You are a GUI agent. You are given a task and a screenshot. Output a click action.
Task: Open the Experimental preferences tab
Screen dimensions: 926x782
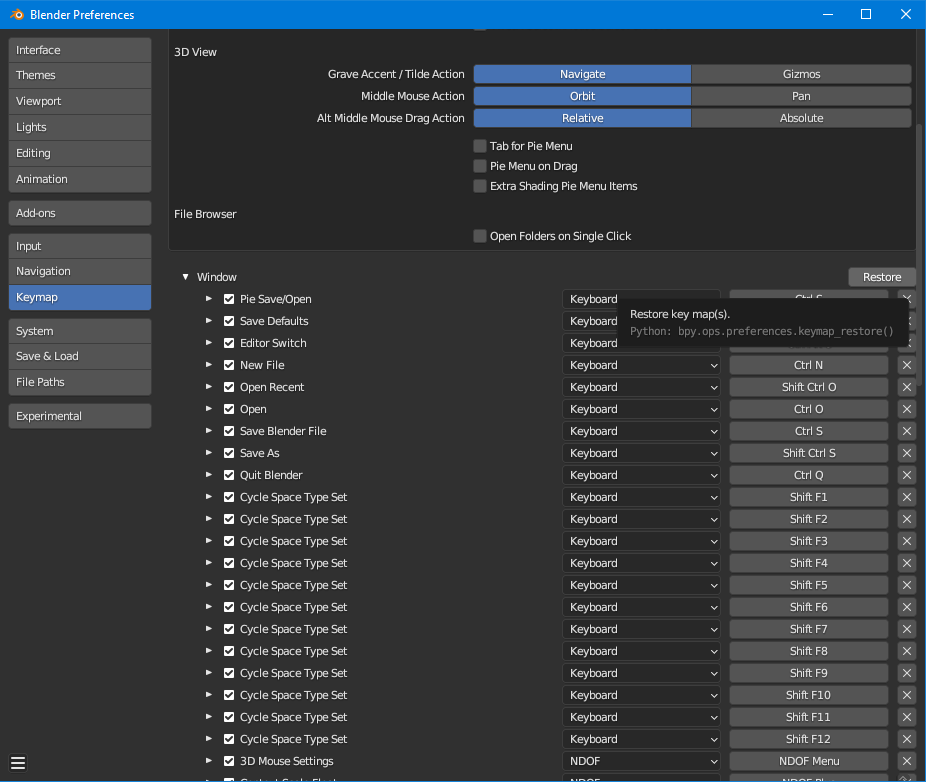coord(80,416)
